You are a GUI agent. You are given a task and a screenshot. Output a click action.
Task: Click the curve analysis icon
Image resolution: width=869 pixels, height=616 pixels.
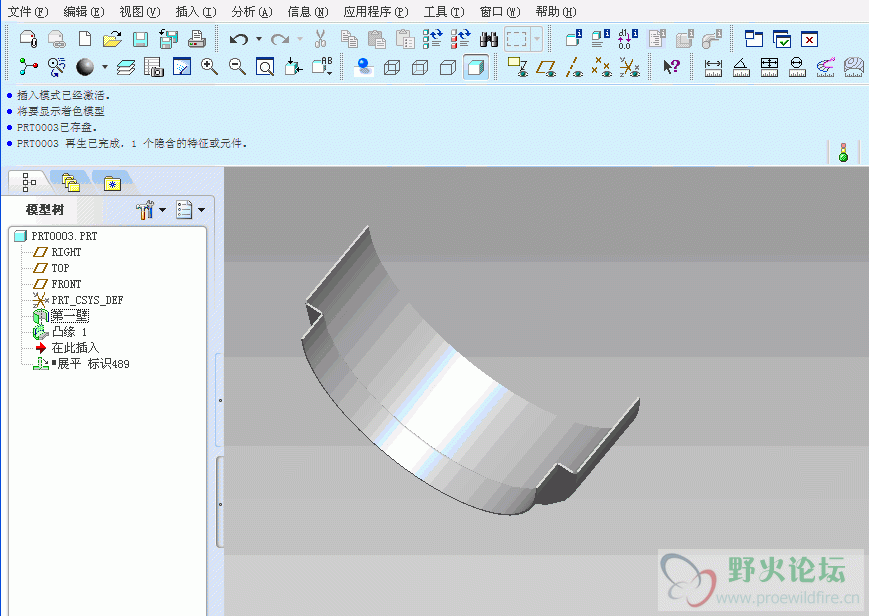[825, 67]
